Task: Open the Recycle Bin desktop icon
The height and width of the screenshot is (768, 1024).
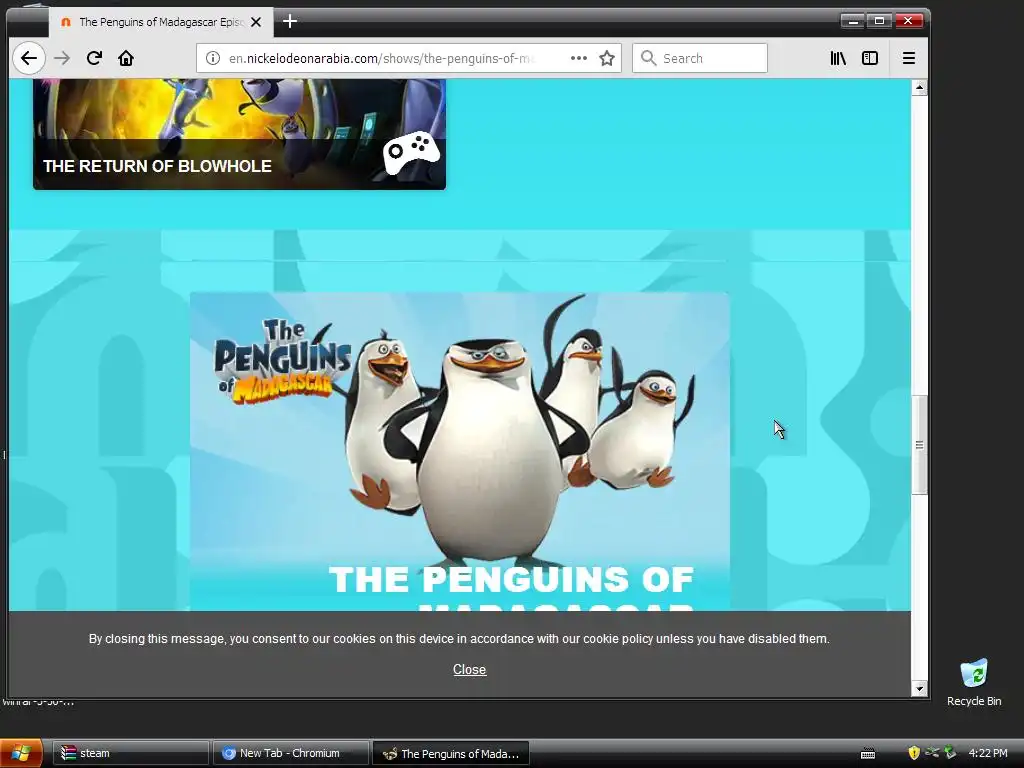Action: (974, 683)
